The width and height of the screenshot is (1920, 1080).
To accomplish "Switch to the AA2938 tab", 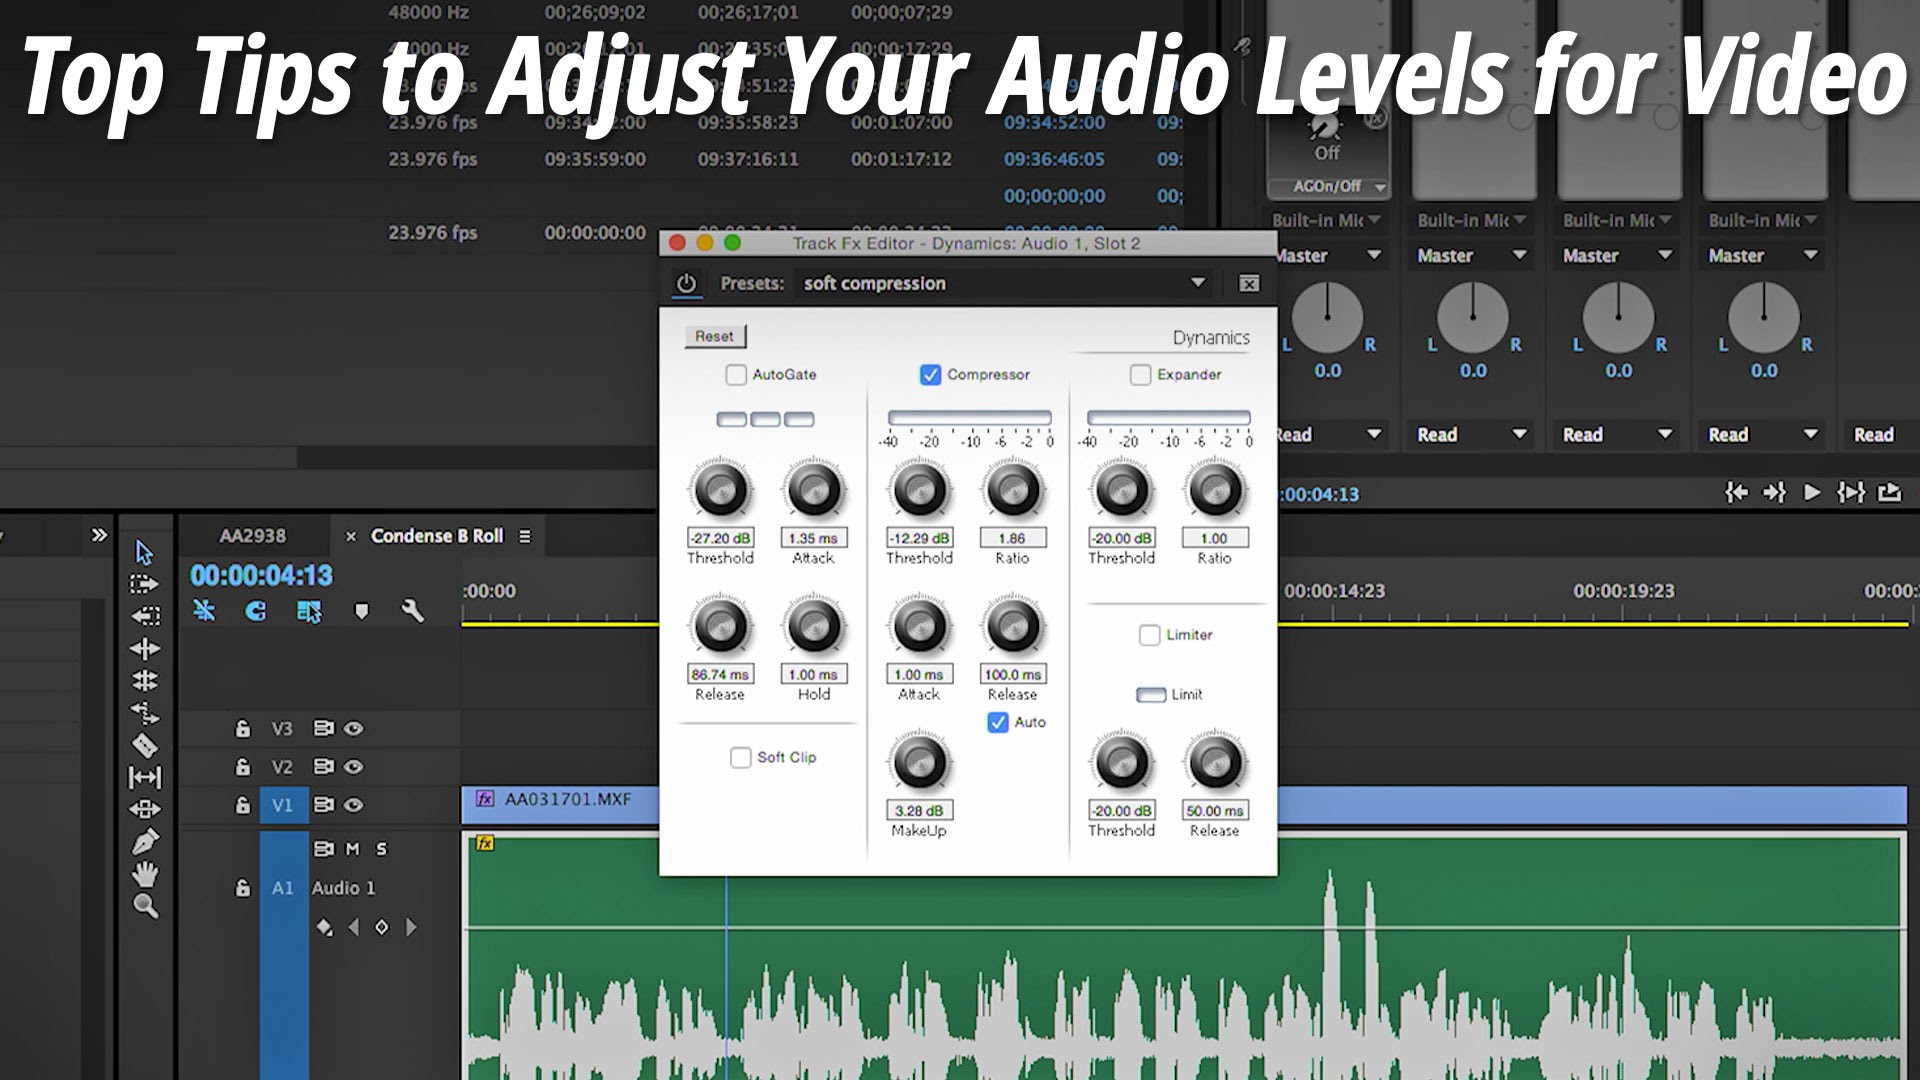I will pyautogui.click(x=252, y=536).
